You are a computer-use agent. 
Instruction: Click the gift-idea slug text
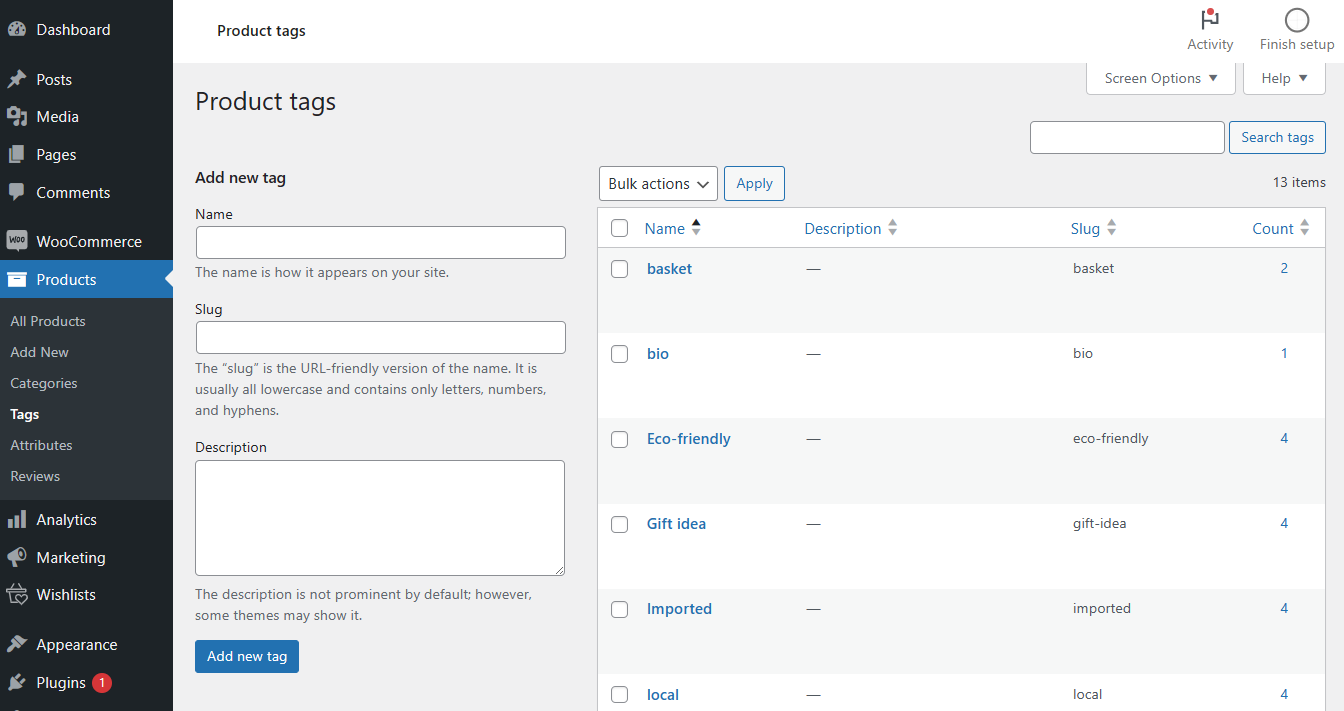click(x=1100, y=523)
